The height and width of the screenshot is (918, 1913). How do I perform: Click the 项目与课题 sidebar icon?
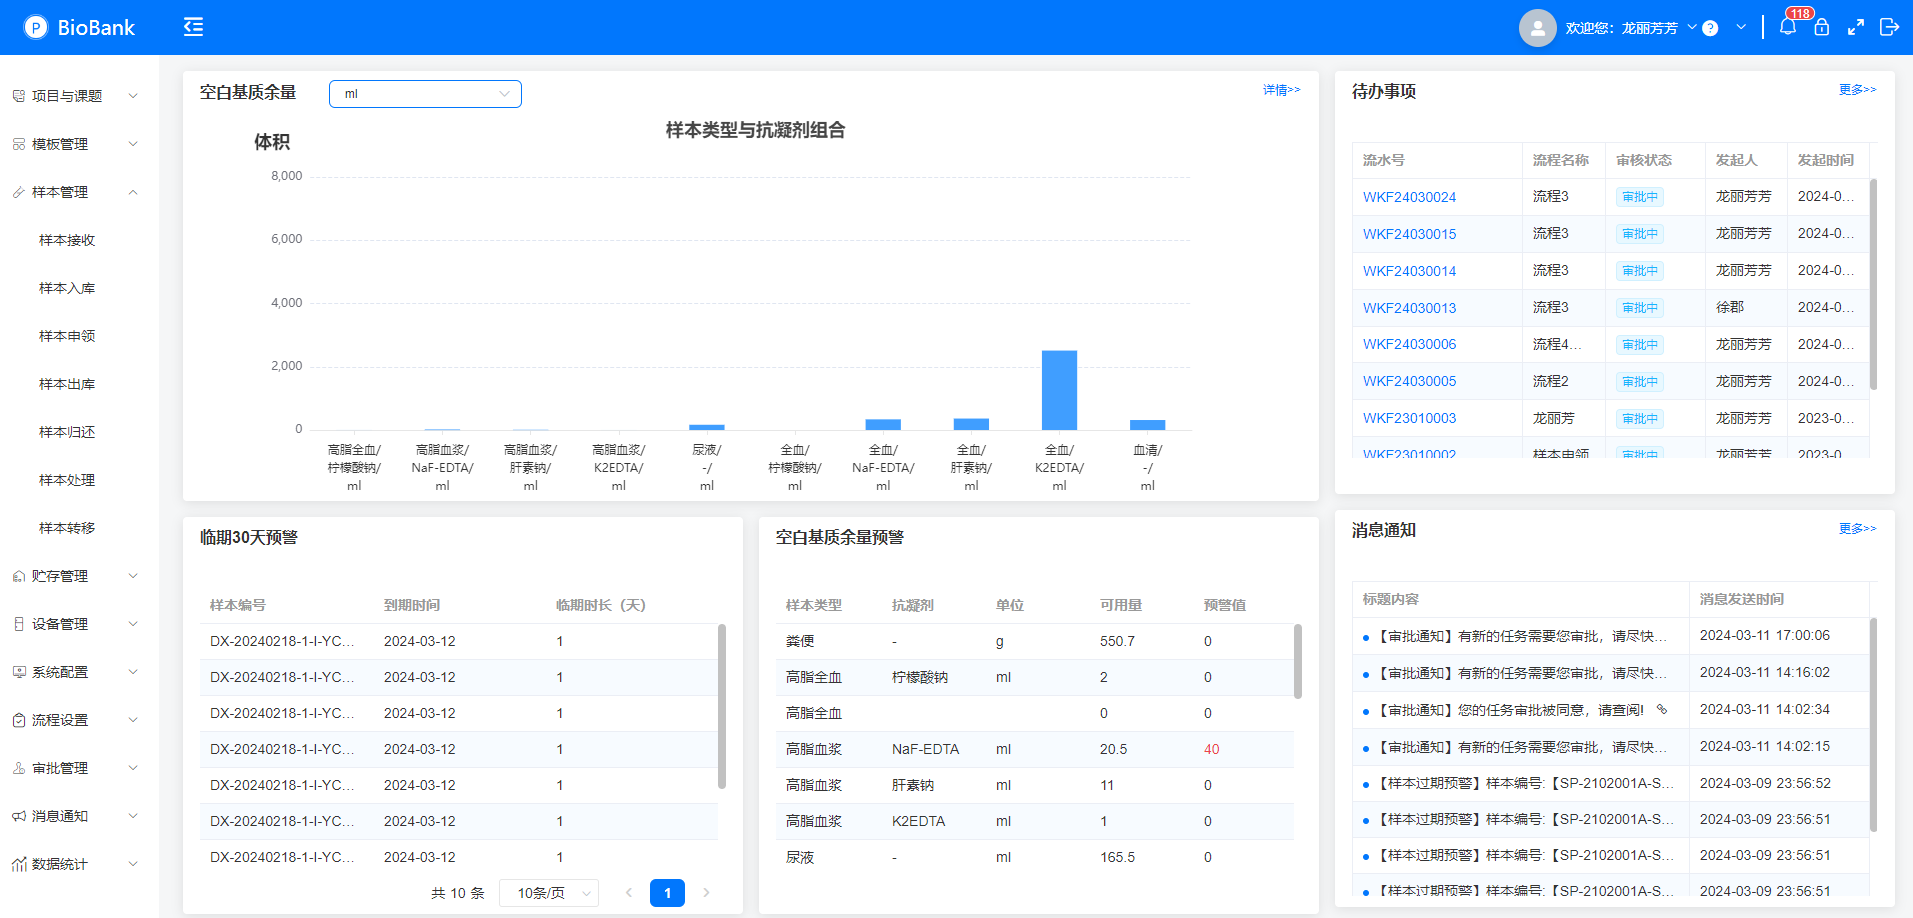(x=19, y=96)
